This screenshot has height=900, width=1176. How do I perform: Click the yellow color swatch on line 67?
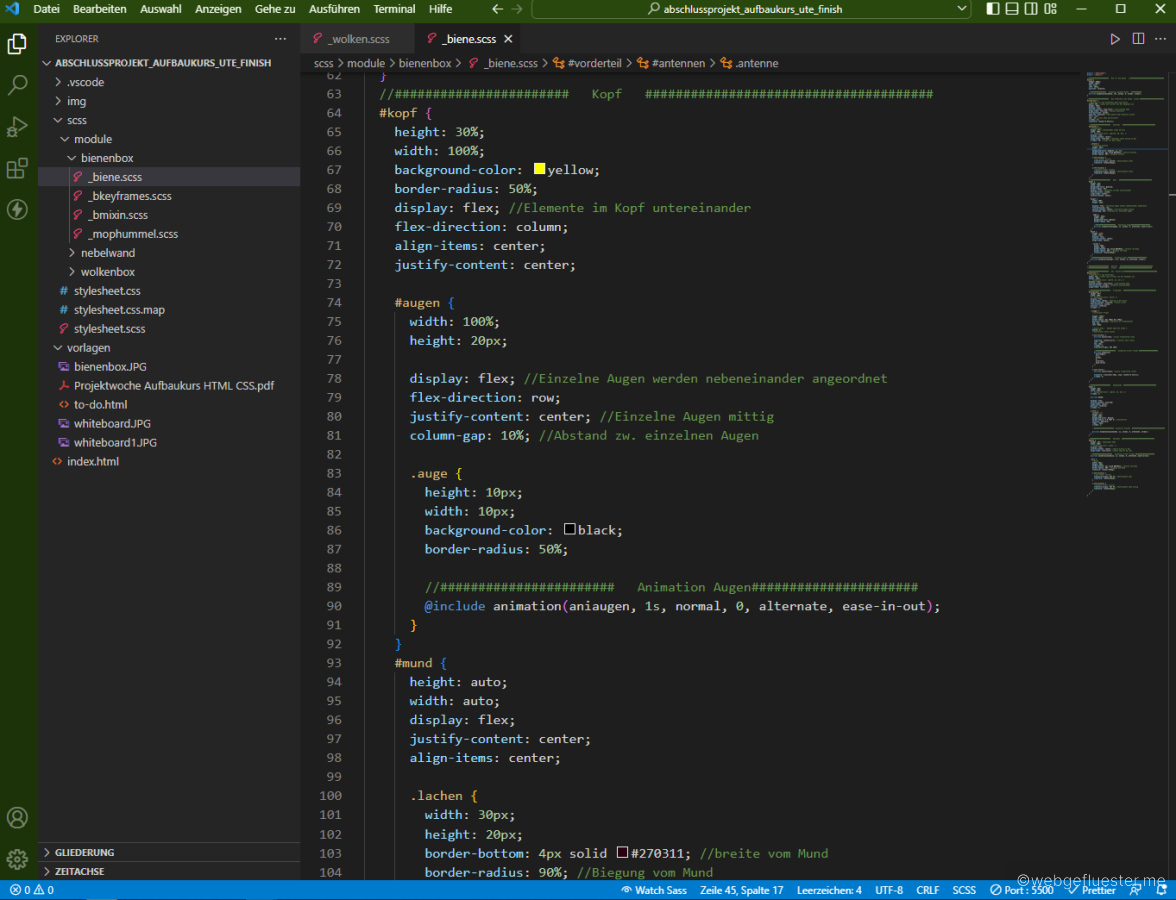(x=540, y=170)
